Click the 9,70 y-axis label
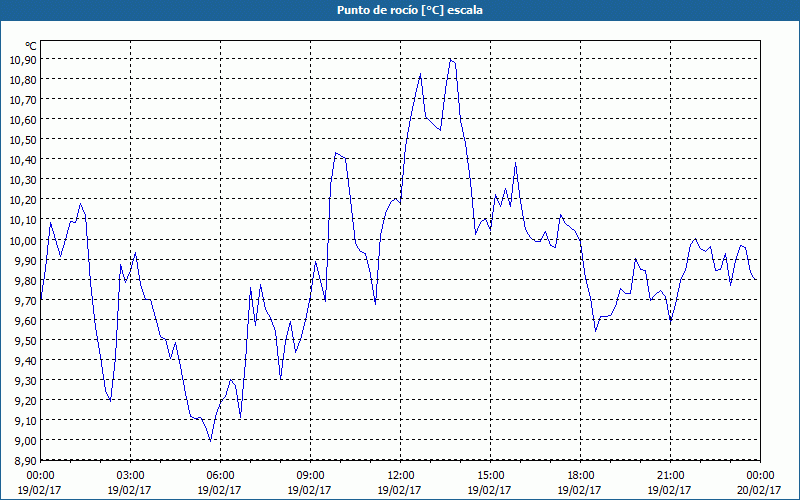This screenshot has height=500, width=800. [26, 300]
